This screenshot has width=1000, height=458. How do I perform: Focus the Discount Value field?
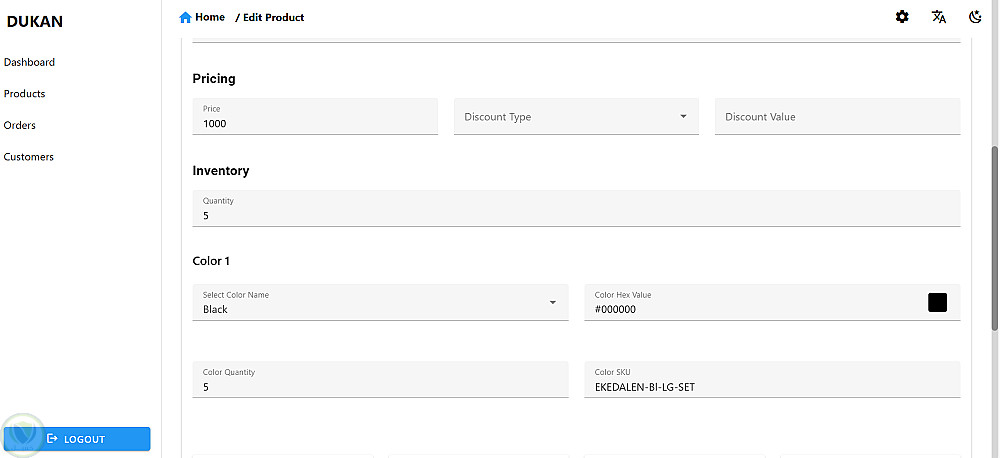point(837,117)
